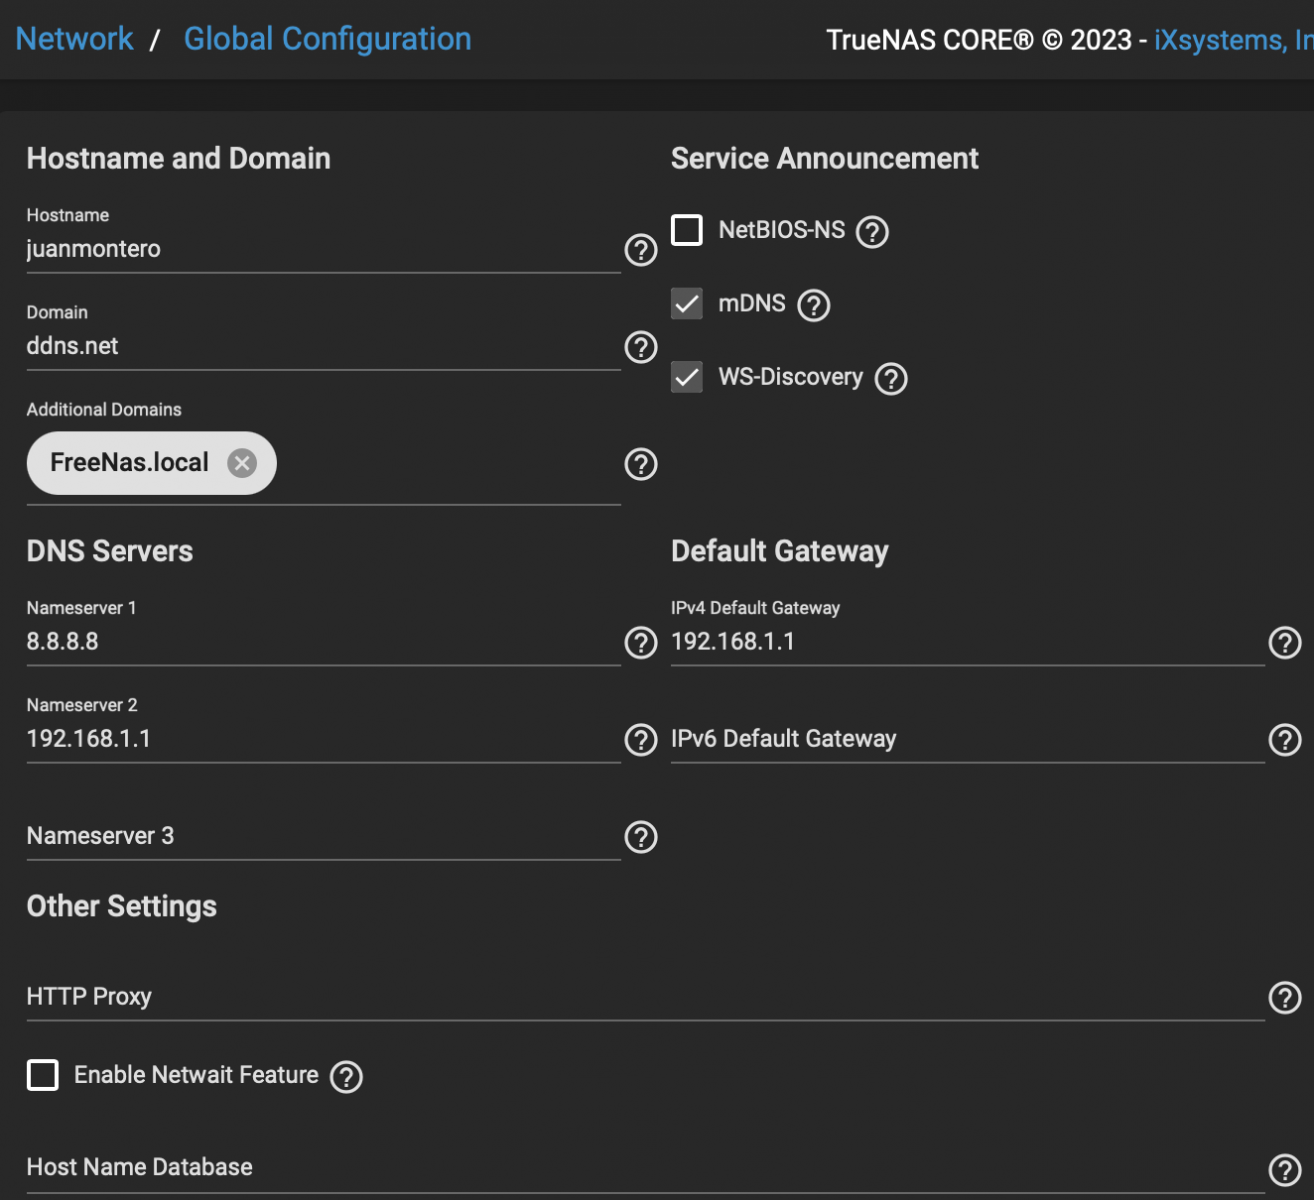Open help for HTTP Proxy
Screen dimensions: 1314x1200
click(x=1285, y=997)
